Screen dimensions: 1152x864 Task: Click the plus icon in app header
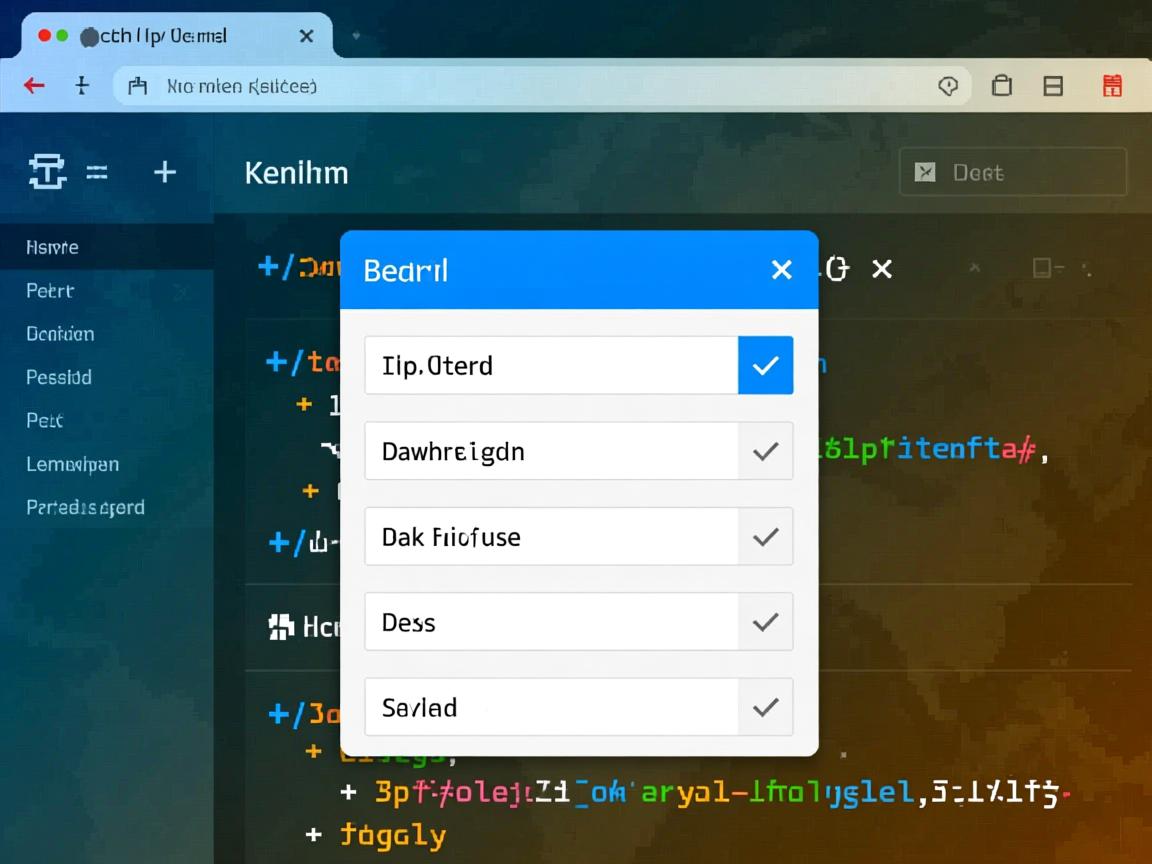(164, 172)
